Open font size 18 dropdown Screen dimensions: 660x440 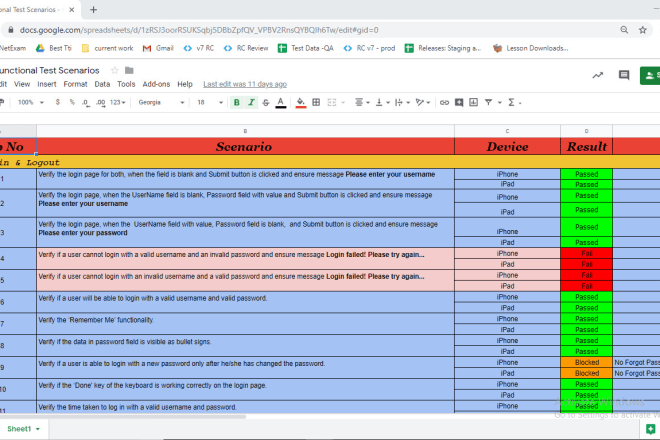pos(210,102)
